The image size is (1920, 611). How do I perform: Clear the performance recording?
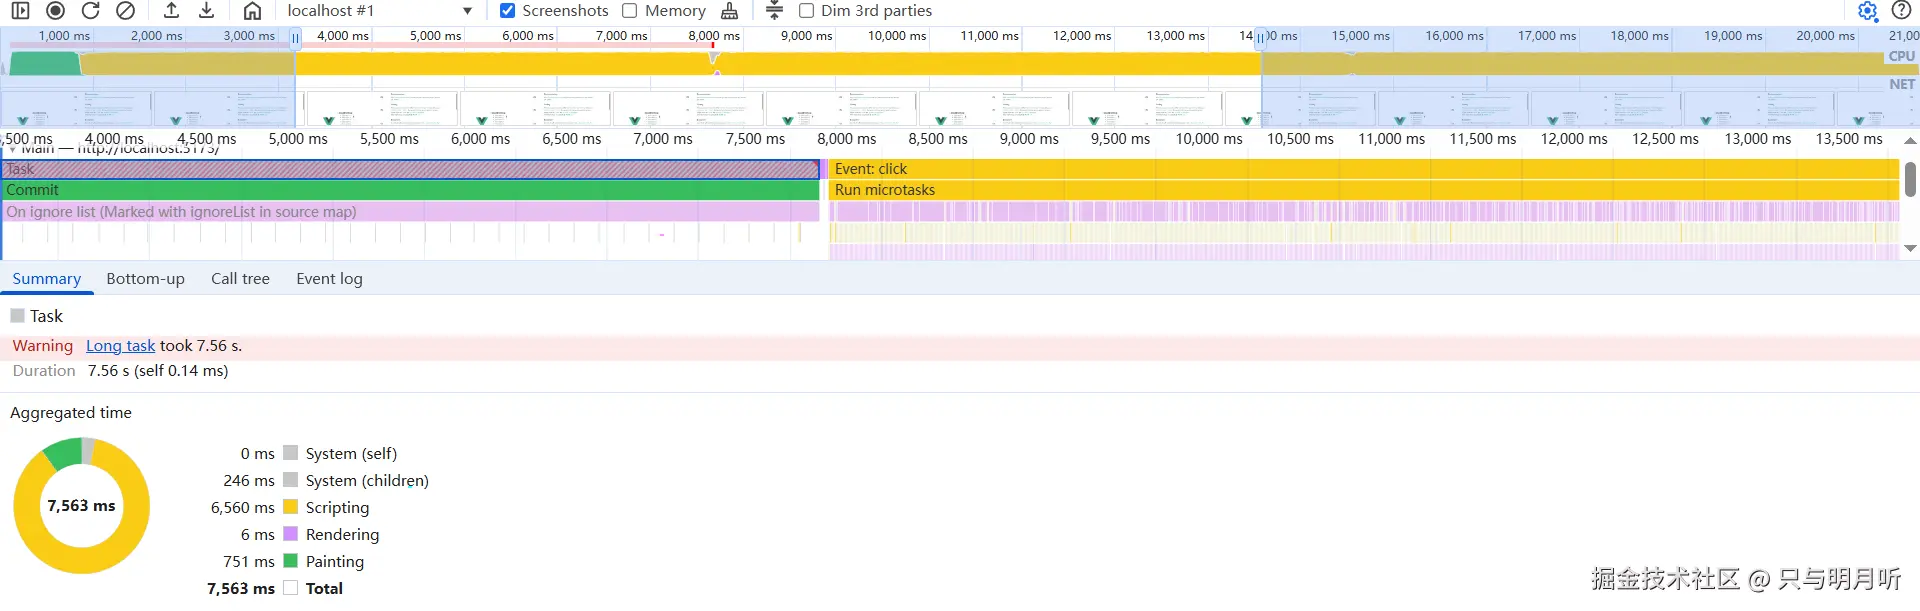click(x=125, y=11)
